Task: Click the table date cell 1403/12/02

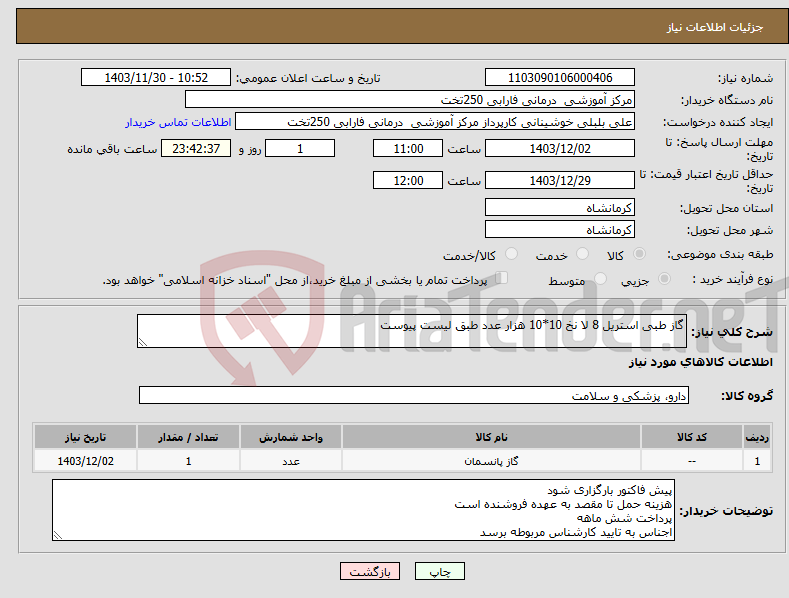Action: (86, 461)
